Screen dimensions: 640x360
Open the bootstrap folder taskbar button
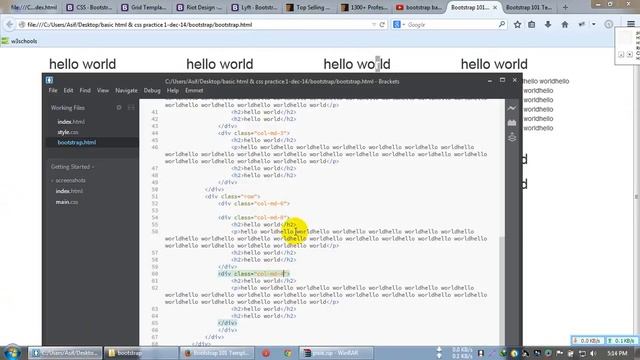click(x=141, y=353)
